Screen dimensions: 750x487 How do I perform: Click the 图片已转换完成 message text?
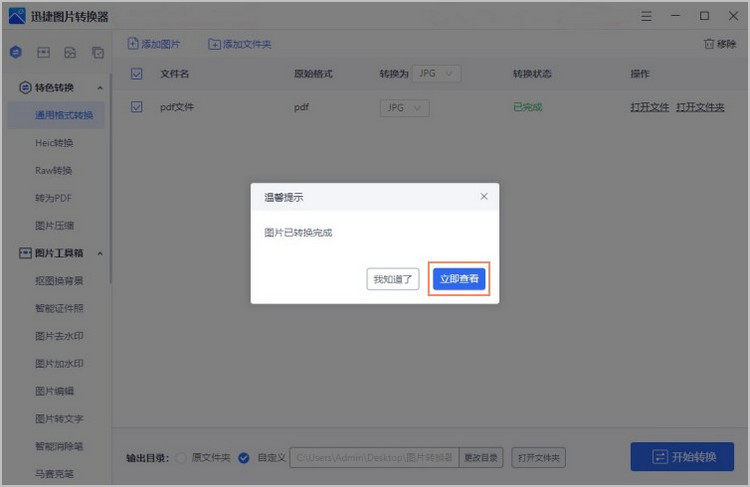tap(298, 233)
